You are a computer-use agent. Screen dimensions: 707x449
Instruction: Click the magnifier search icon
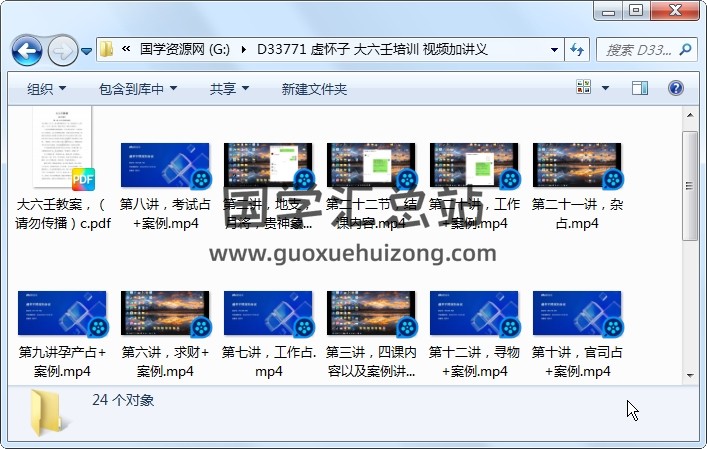(x=685, y=49)
